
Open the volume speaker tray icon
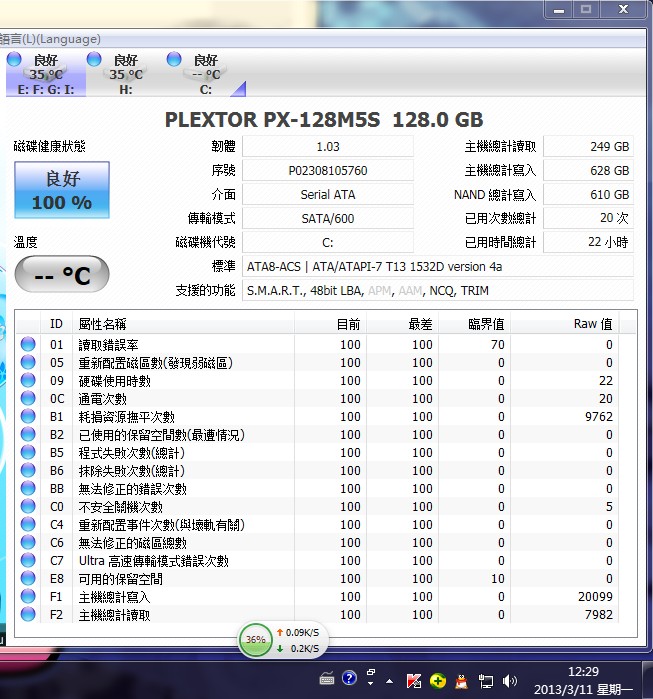(x=509, y=681)
